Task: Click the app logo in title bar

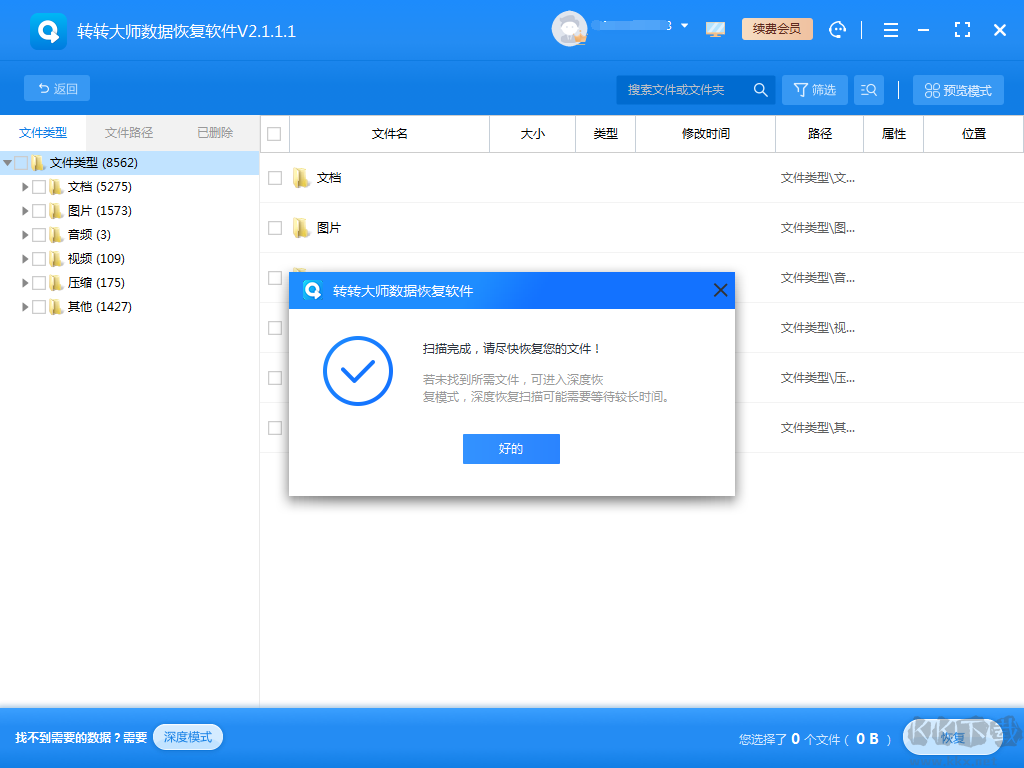Action: (x=48, y=31)
